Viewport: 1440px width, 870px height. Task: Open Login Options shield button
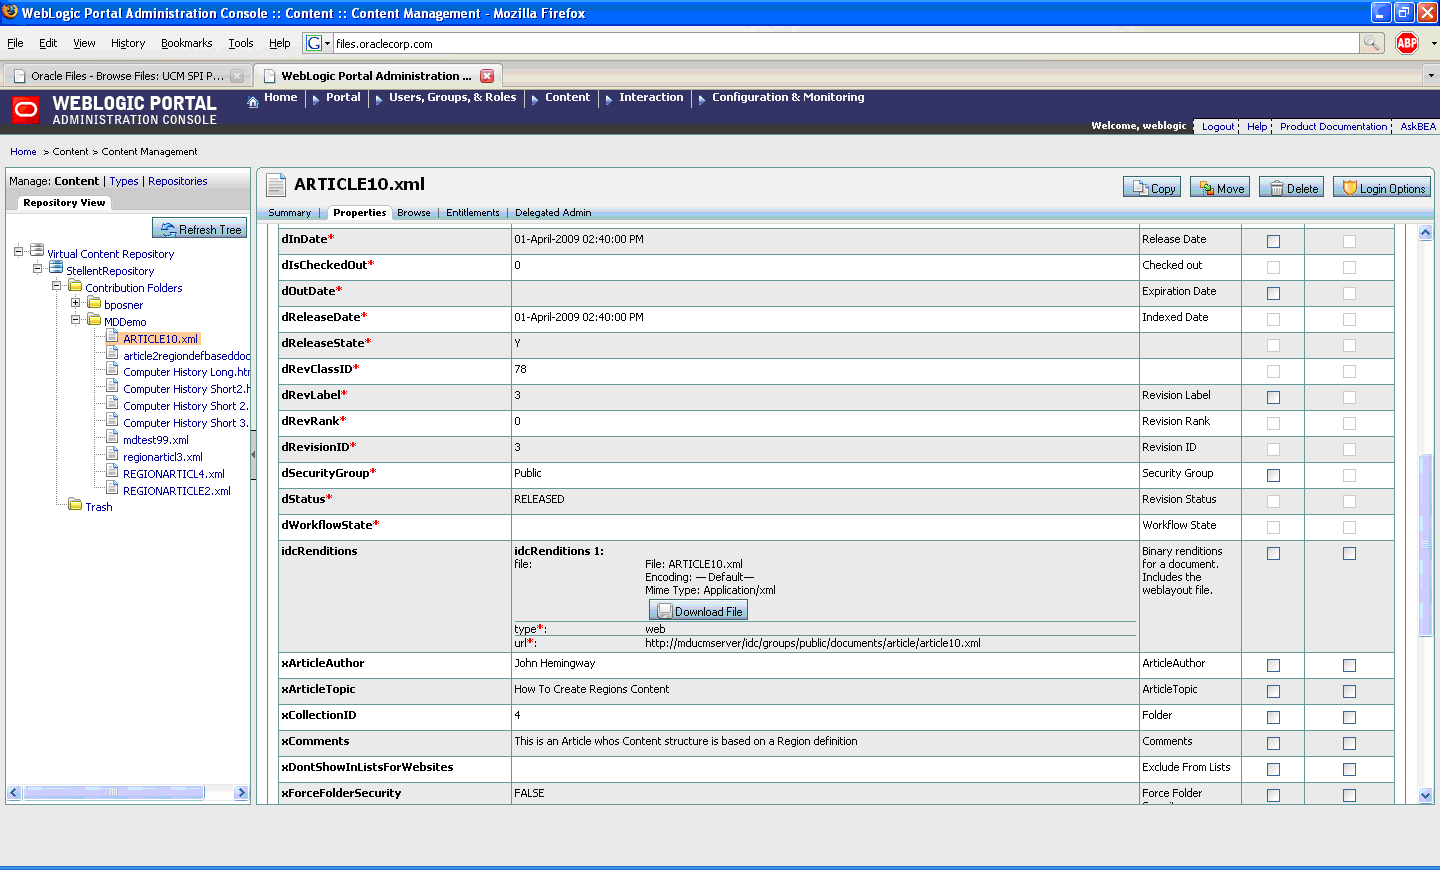[x=1382, y=188]
